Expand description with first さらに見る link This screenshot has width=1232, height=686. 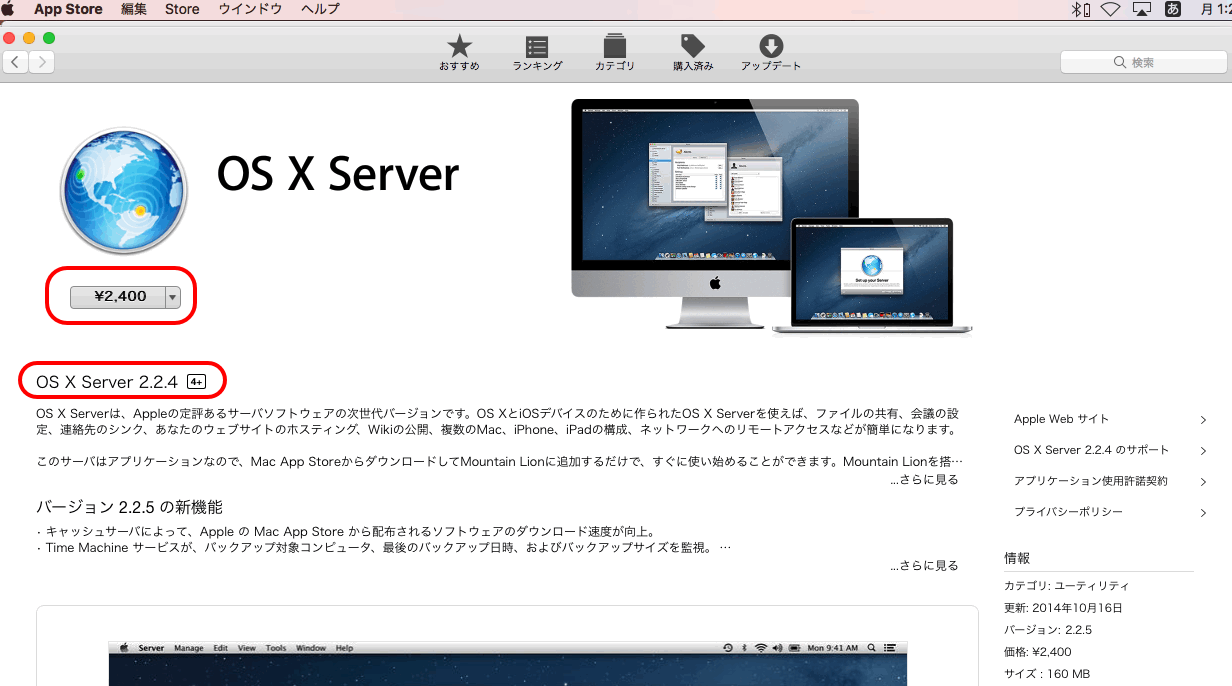click(x=924, y=480)
